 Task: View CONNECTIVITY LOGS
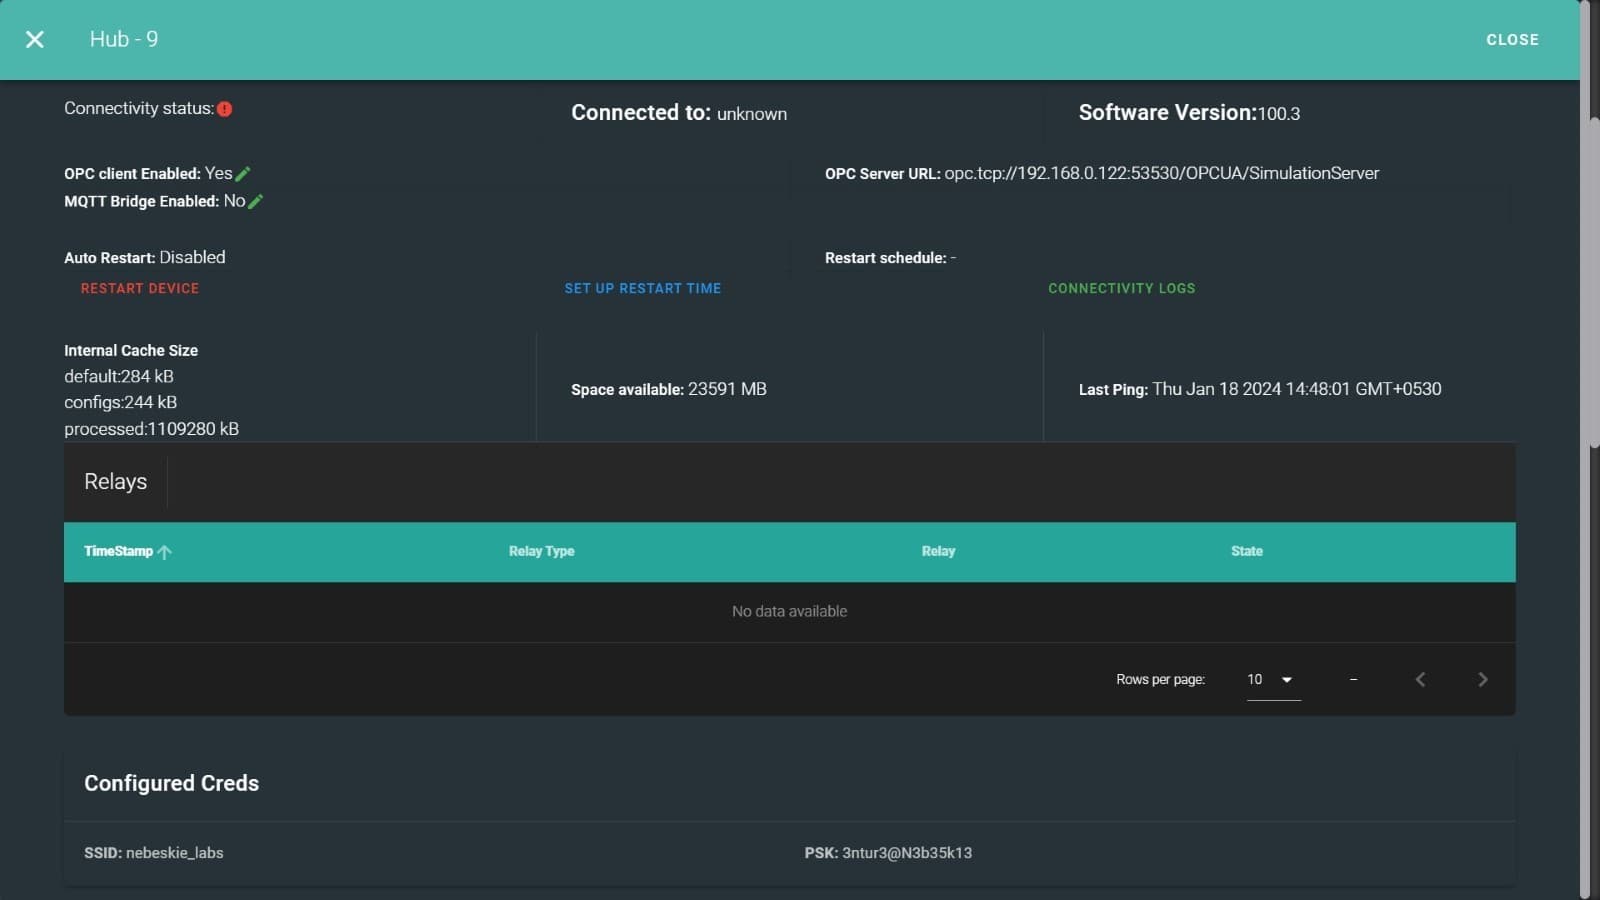pyautogui.click(x=1121, y=288)
